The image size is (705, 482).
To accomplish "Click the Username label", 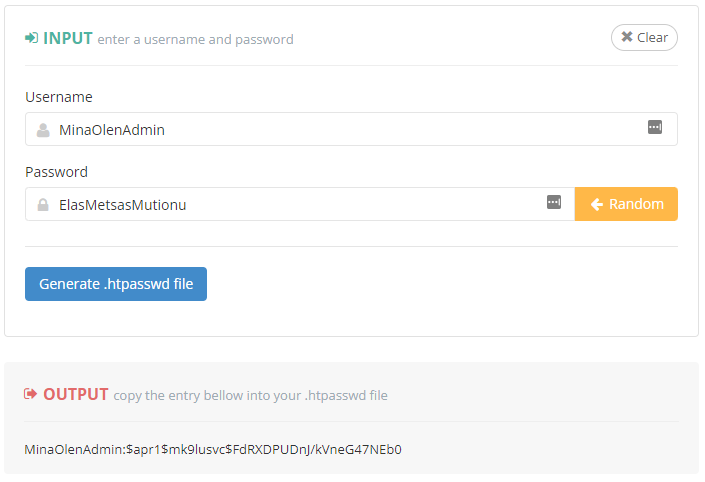I will coord(59,97).
